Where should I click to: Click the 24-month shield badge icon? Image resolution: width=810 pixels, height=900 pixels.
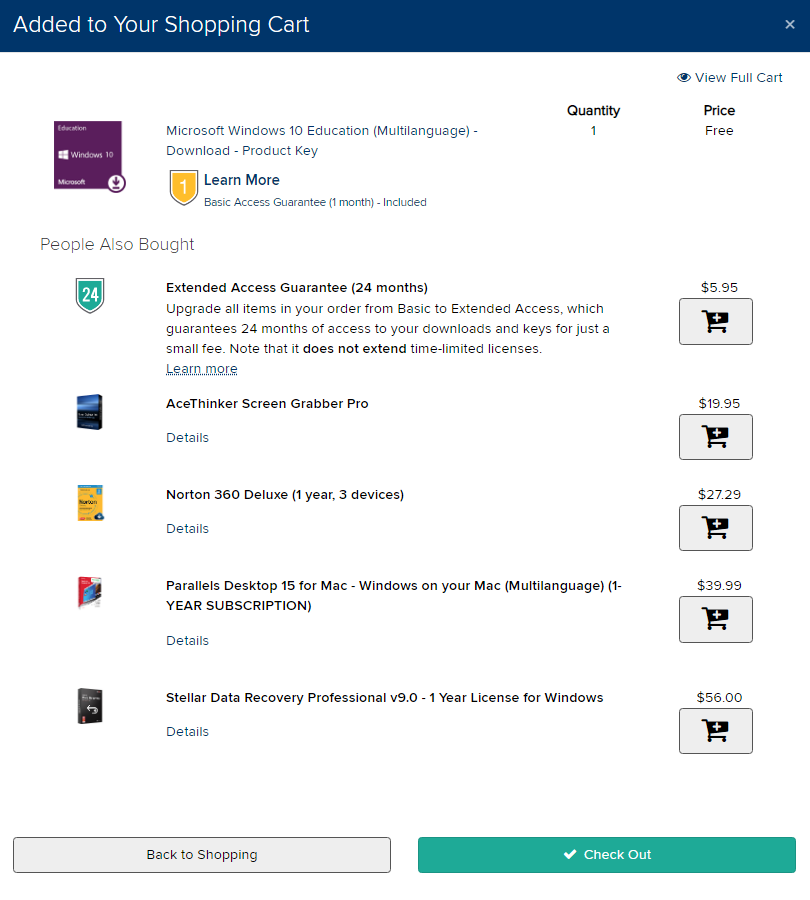coord(90,295)
